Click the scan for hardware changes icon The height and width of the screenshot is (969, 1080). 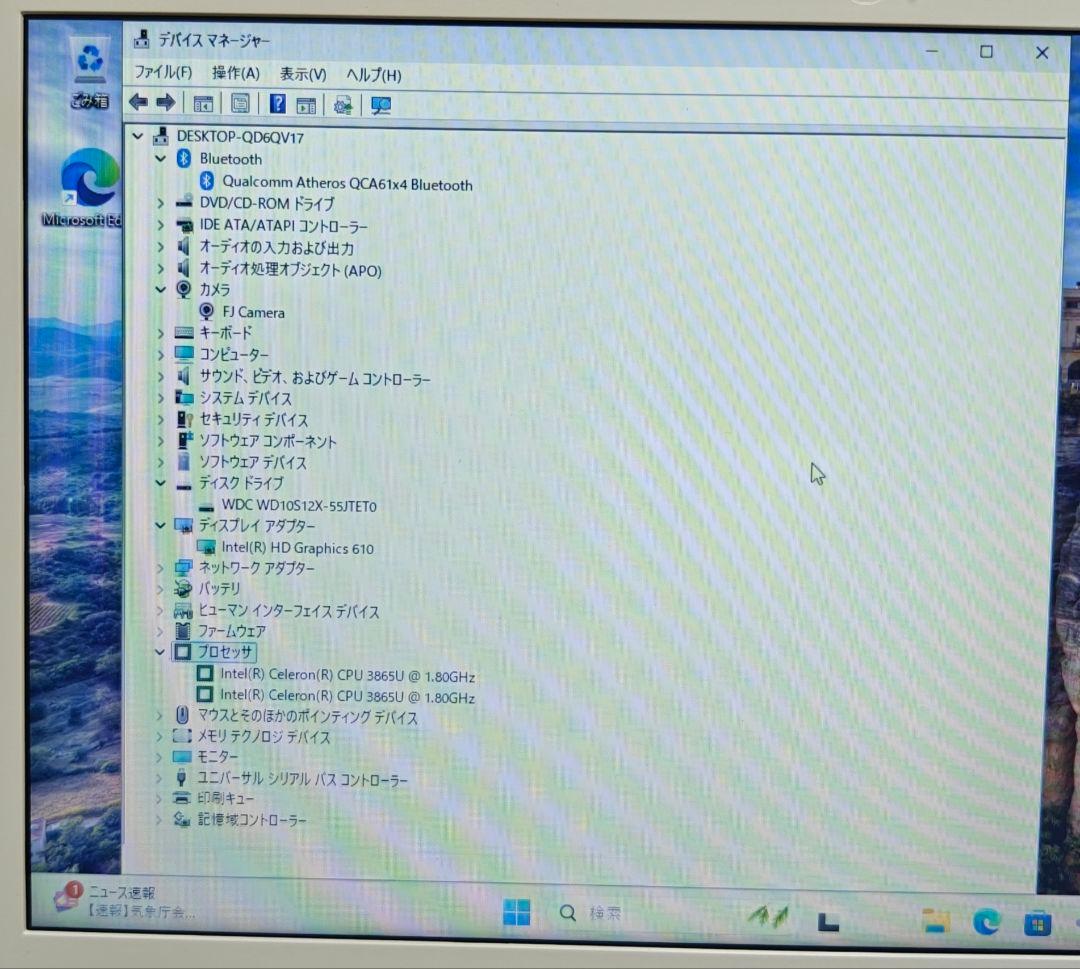[x=380, y=105]
